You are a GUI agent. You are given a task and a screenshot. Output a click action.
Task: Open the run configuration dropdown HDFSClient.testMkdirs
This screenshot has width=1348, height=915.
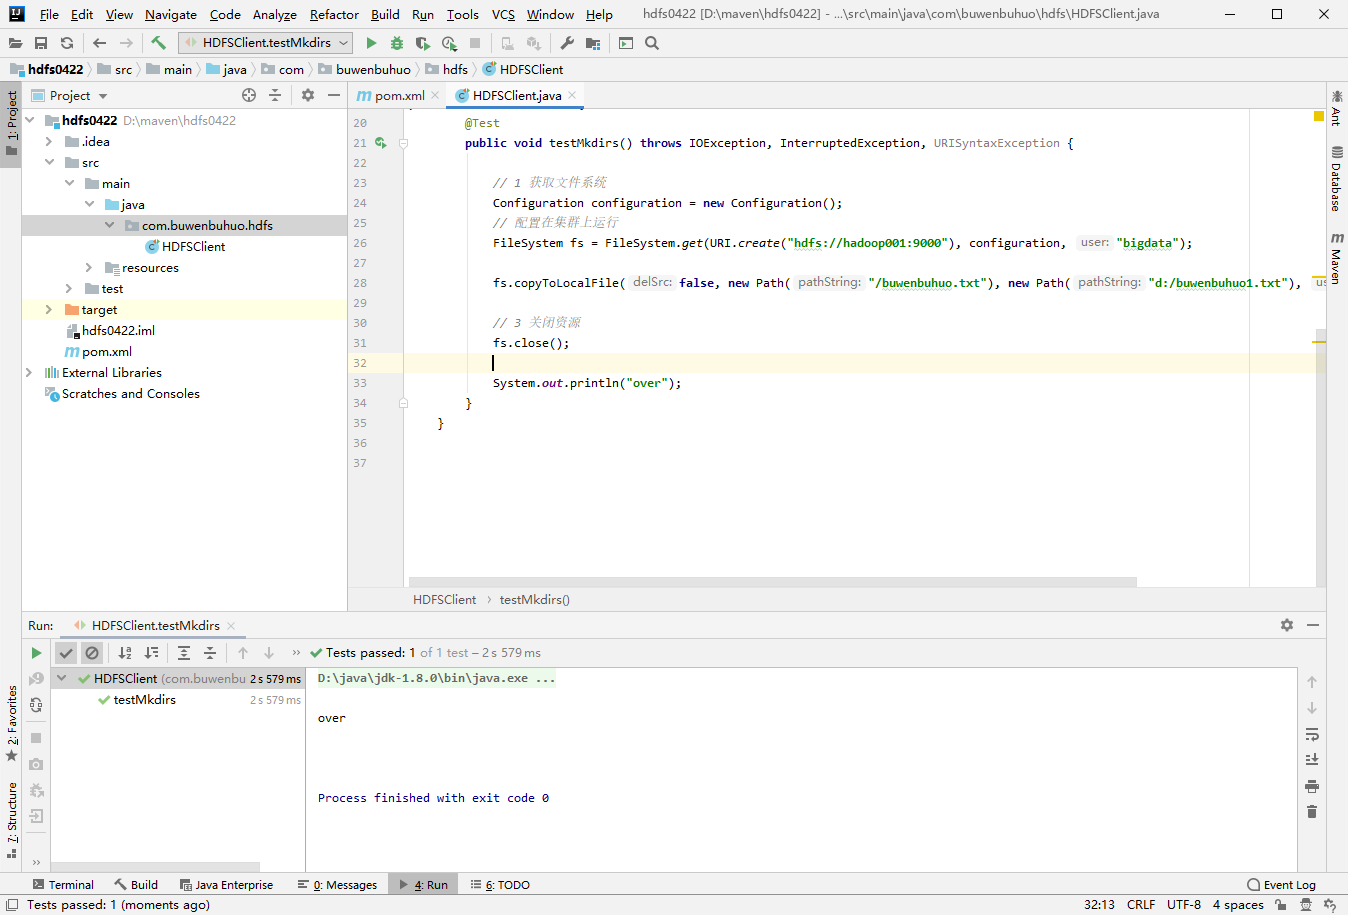[265, 43]
